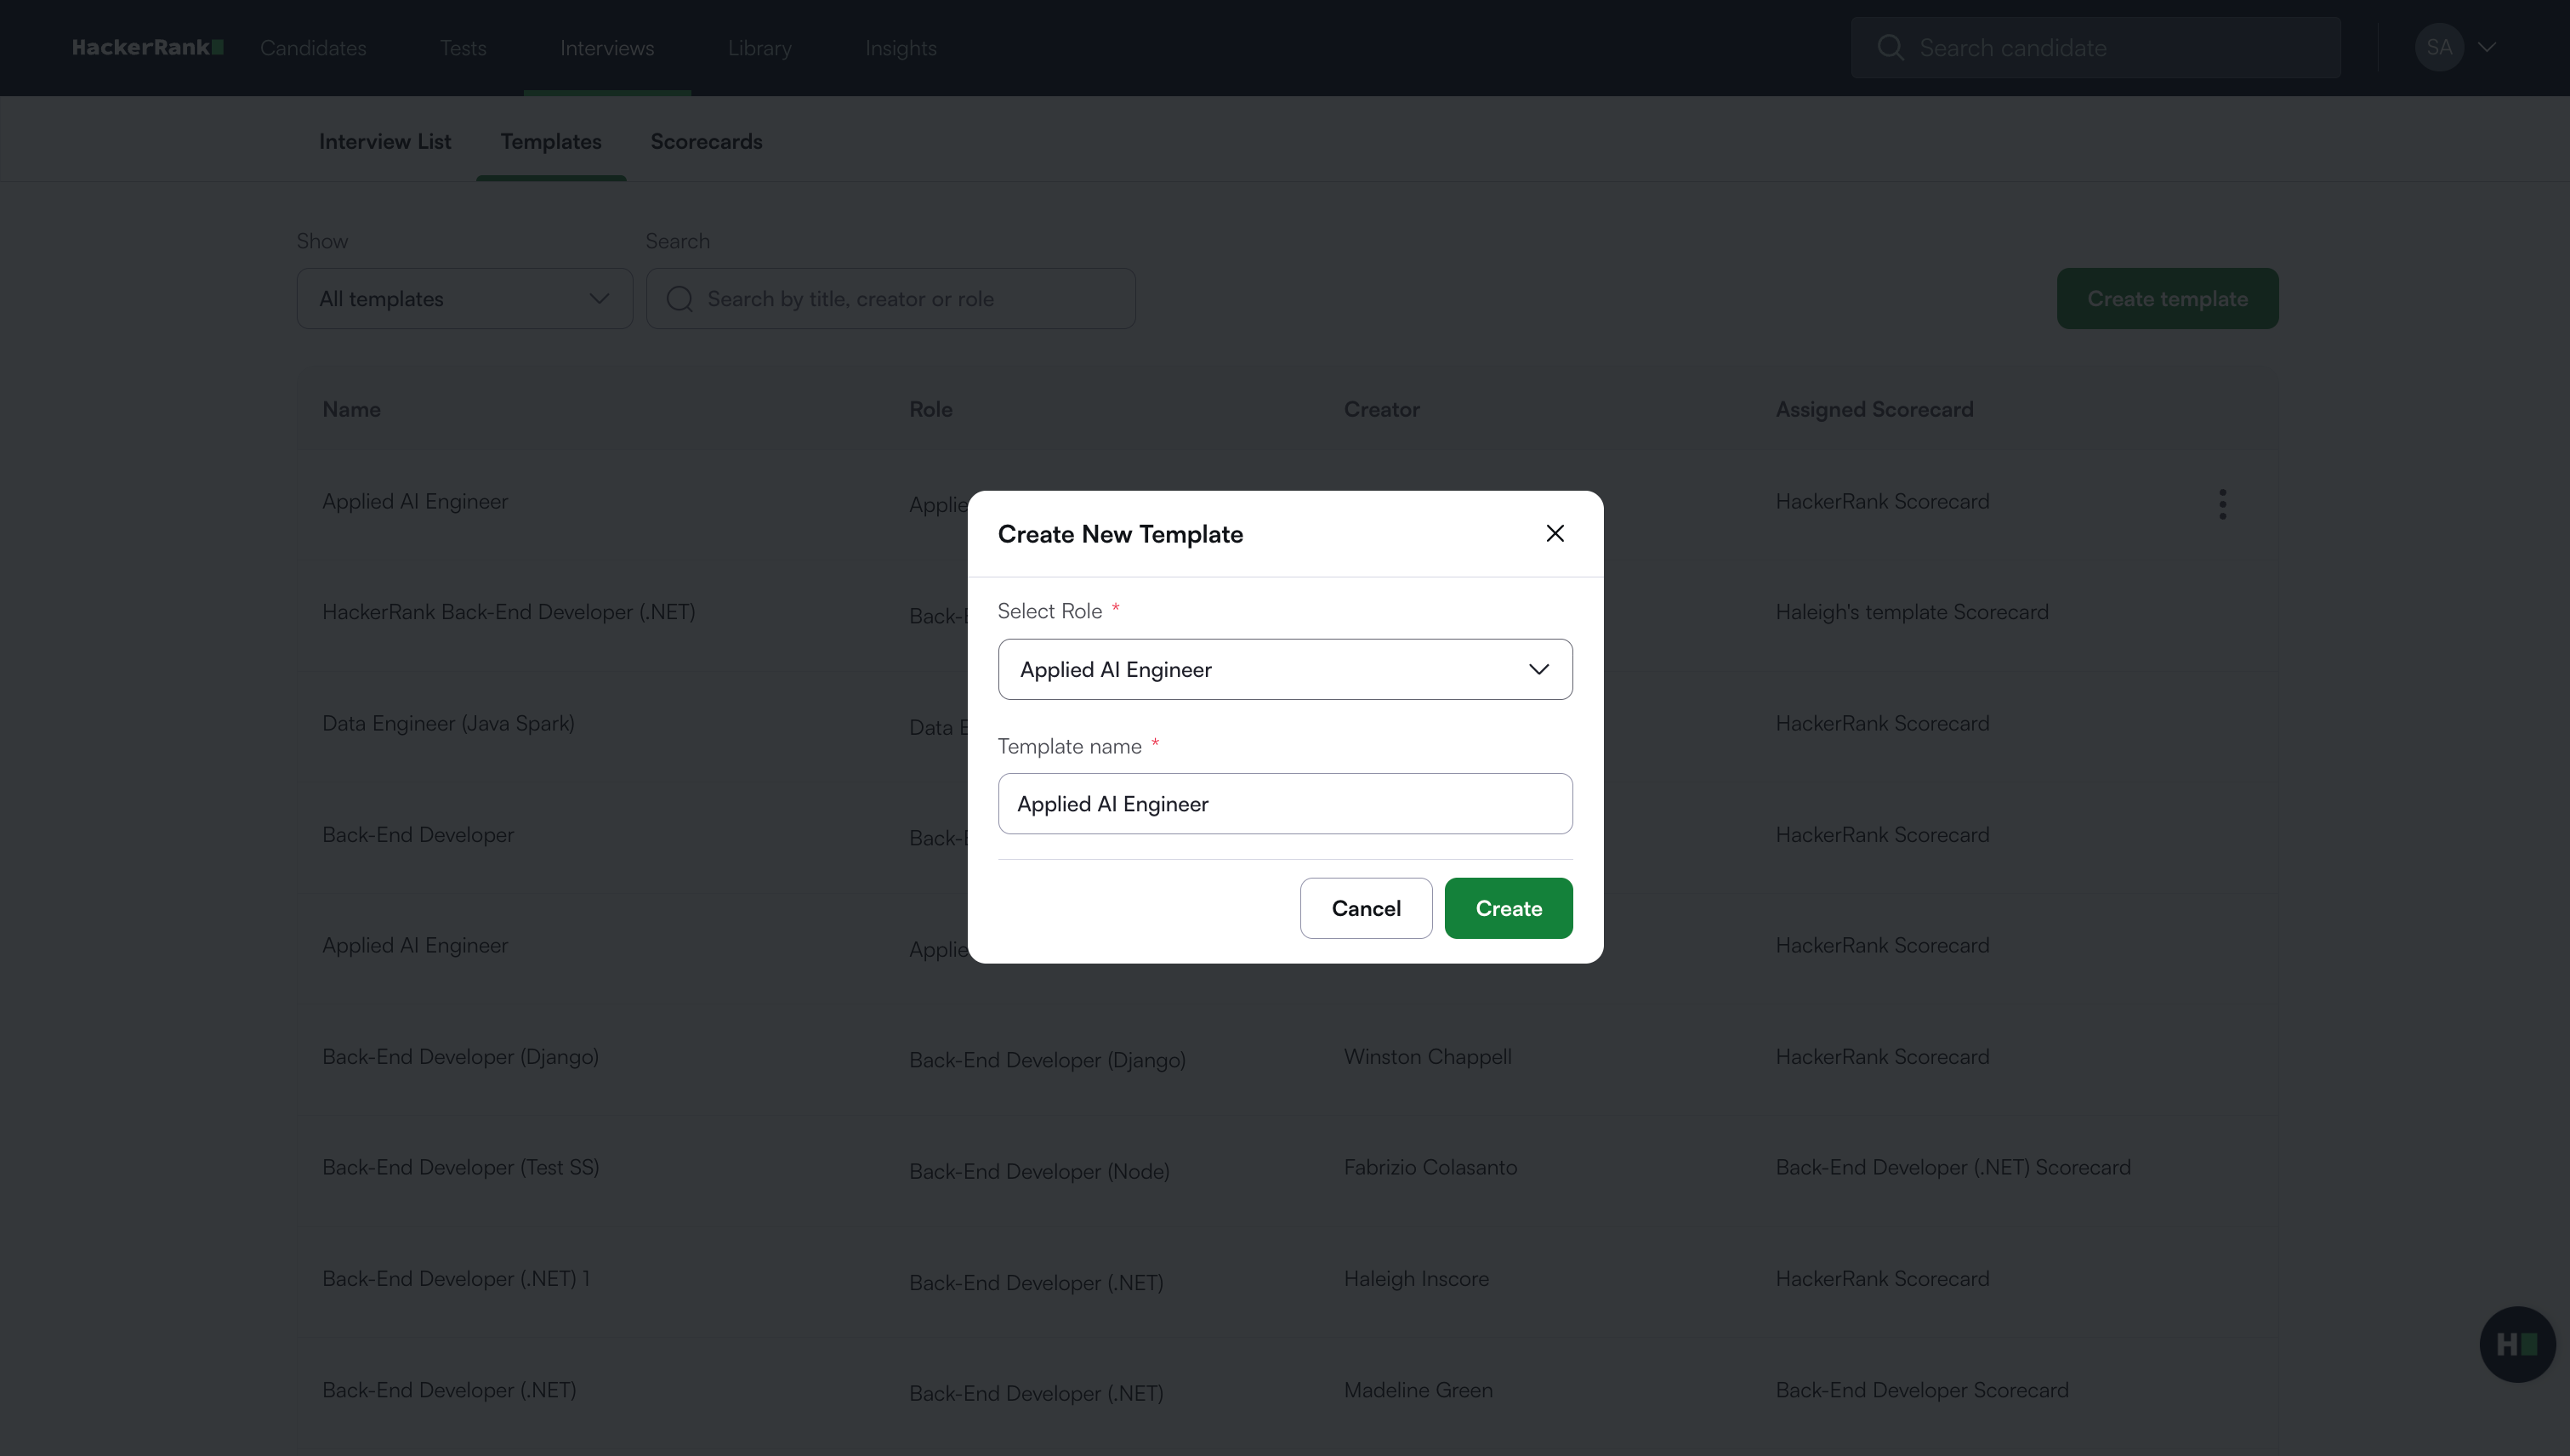Open the Candidates menu item
2570x1456 pixels.
coord(313,48)
